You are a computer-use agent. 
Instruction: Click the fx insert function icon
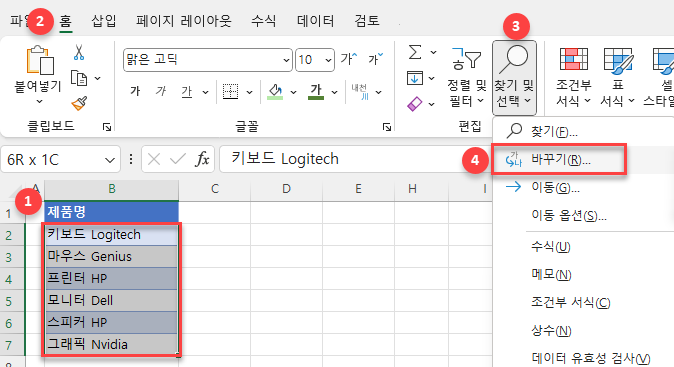(x=202, y=159)
